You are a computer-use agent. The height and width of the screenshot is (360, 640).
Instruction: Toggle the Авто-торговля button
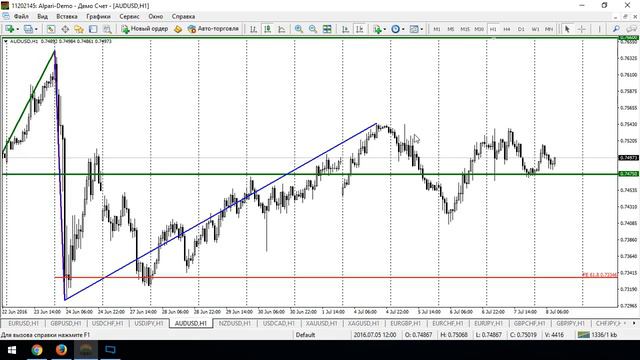[x=213, y=29]
